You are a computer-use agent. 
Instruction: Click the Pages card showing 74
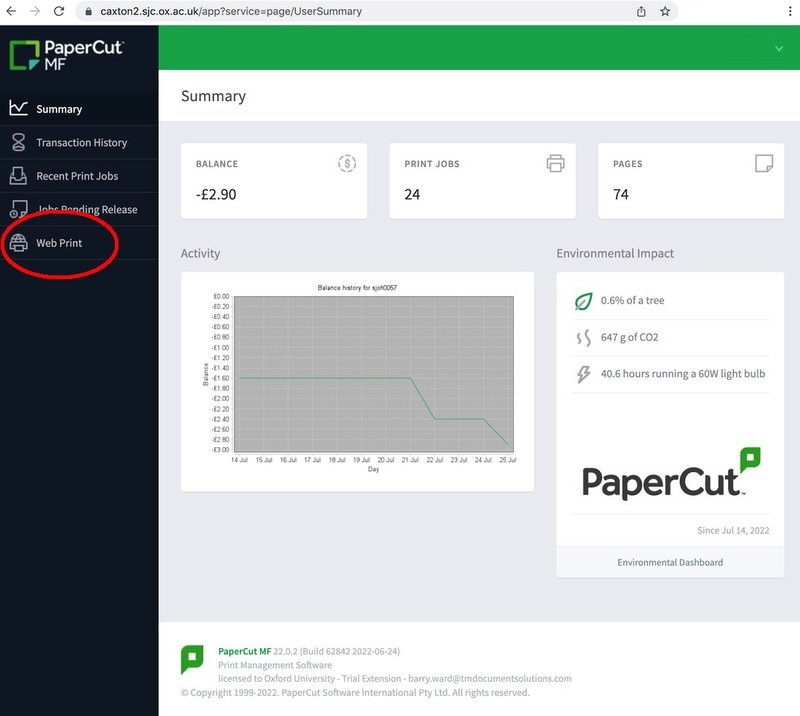point(691,181)
